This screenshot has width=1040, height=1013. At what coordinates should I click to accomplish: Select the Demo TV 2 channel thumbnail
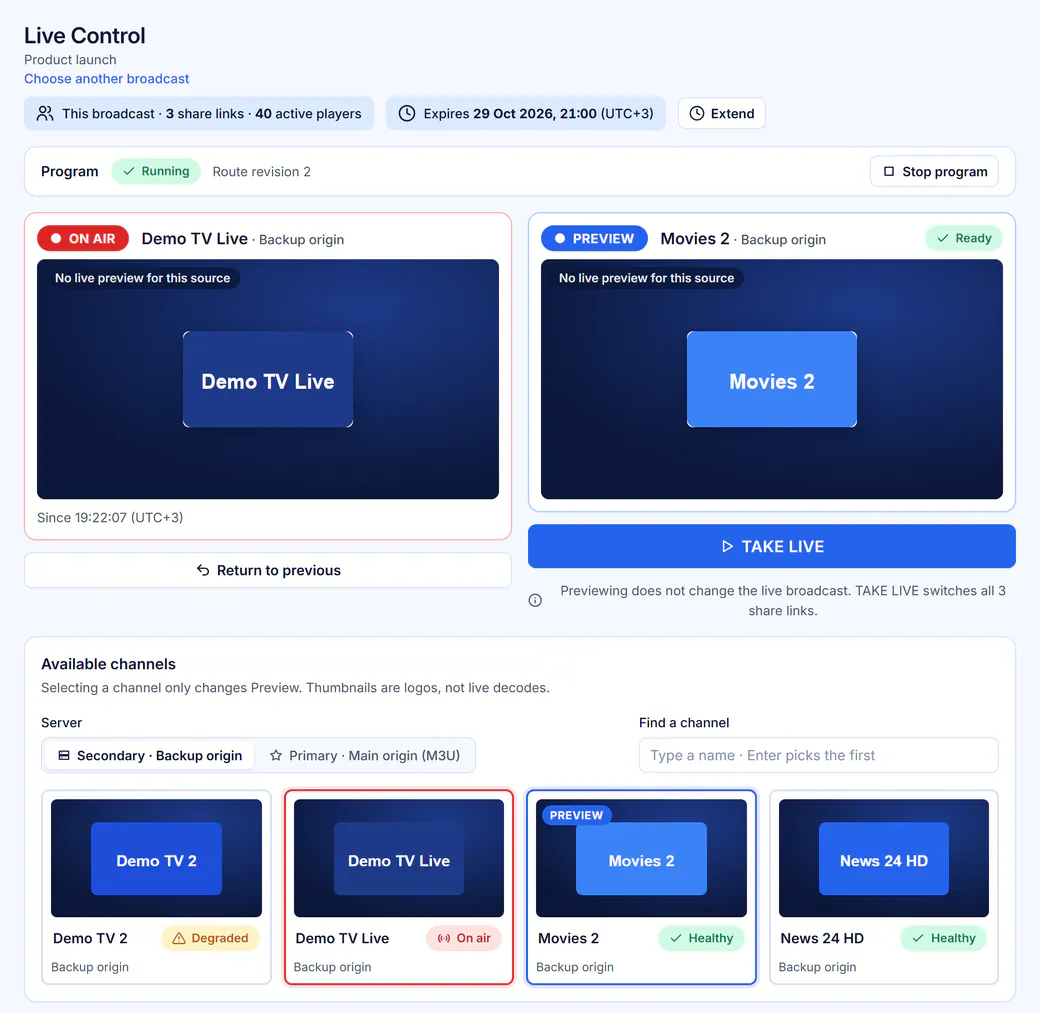coord(157,858)
